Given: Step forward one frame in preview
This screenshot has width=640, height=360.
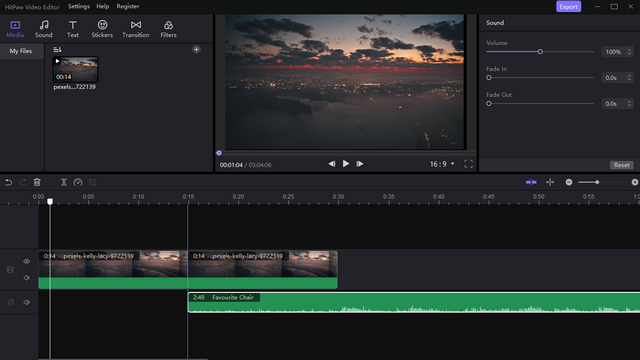Looking at the screenshot, I should [360, 164].
